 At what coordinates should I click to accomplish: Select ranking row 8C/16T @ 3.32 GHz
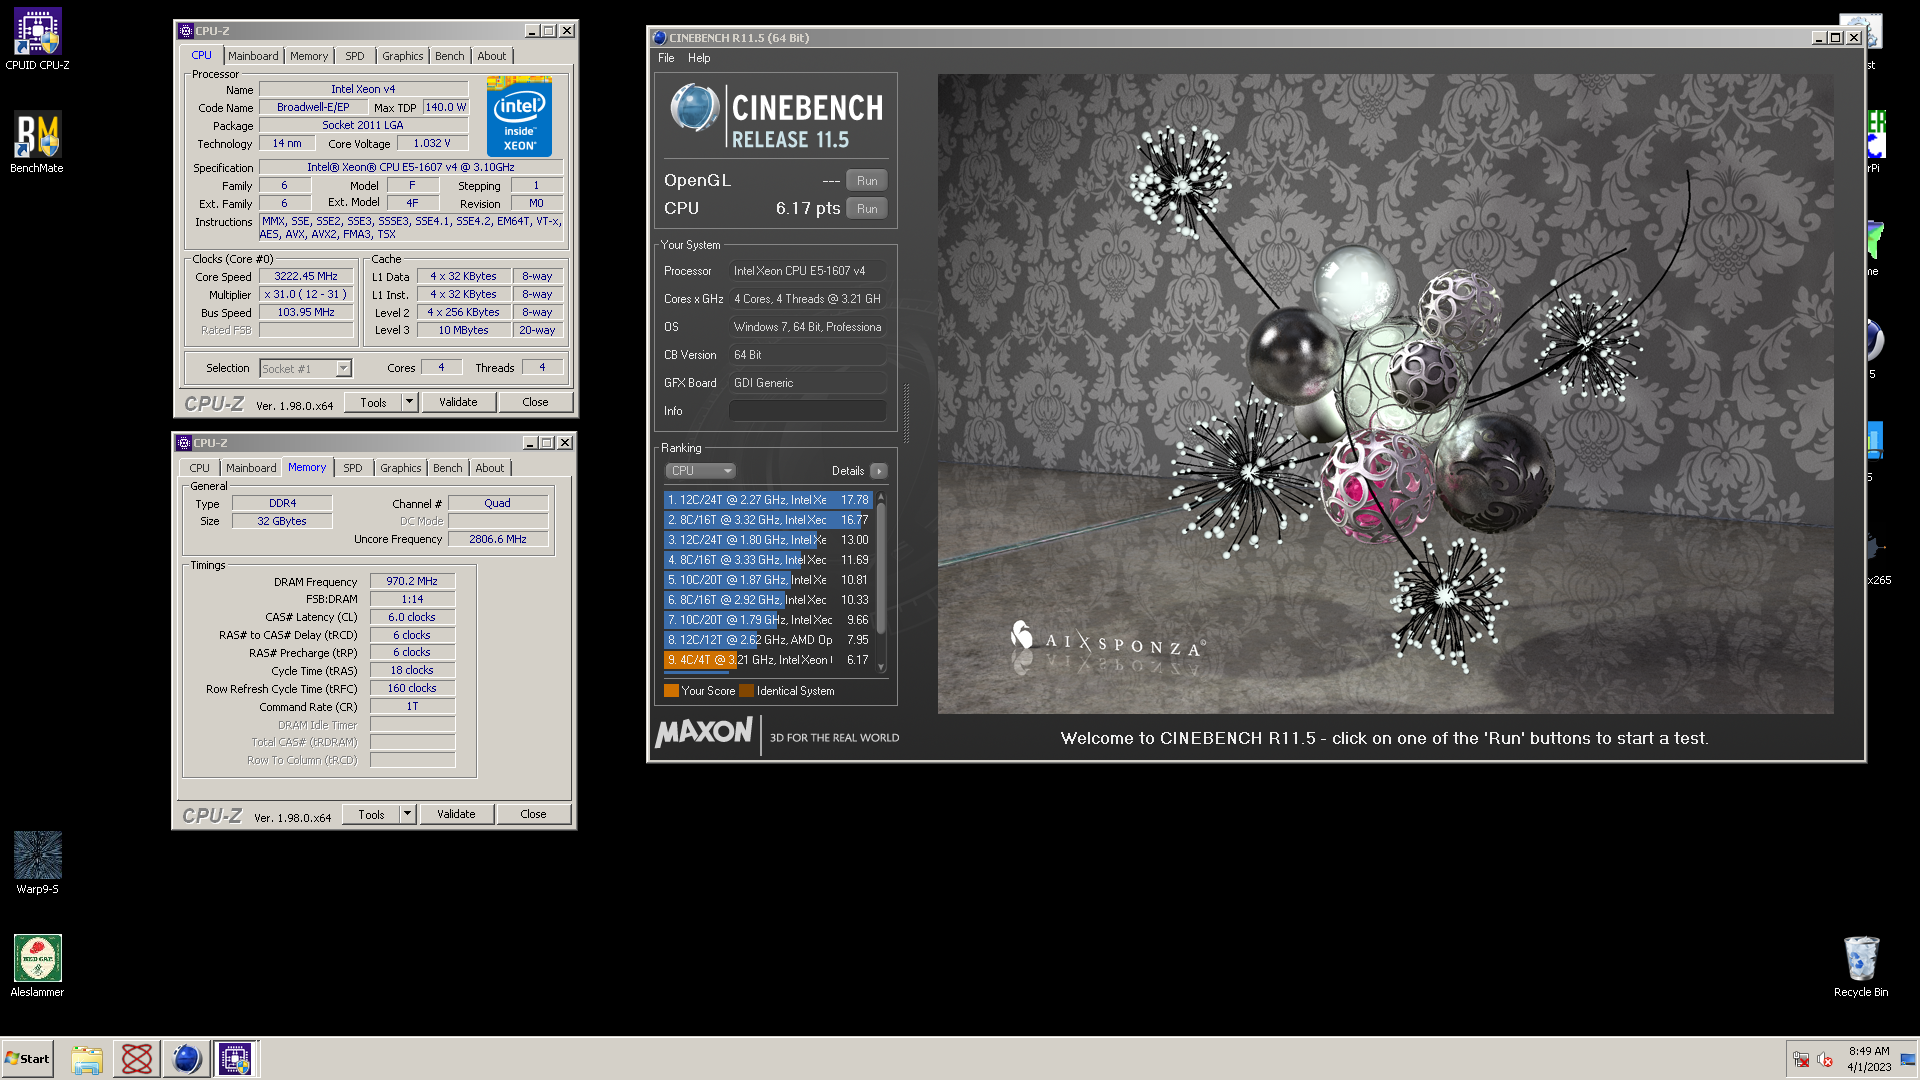point(767,520)
